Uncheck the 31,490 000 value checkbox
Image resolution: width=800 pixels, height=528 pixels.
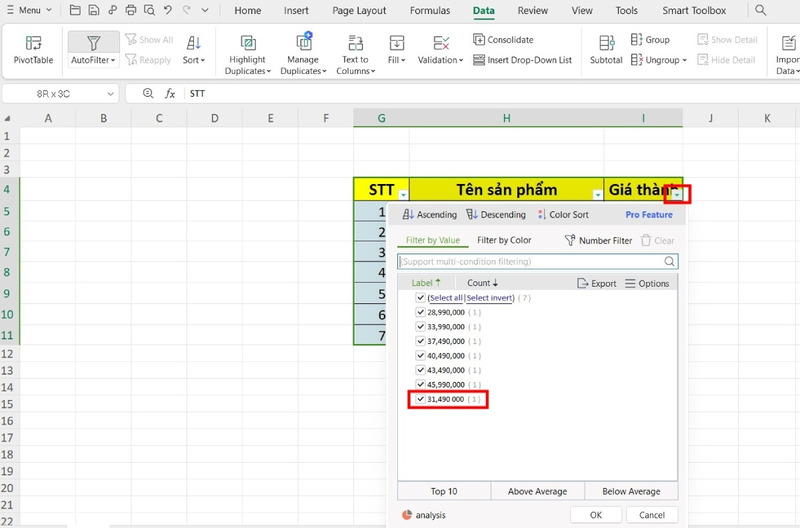pyautogui.click(x=420, y=399)
